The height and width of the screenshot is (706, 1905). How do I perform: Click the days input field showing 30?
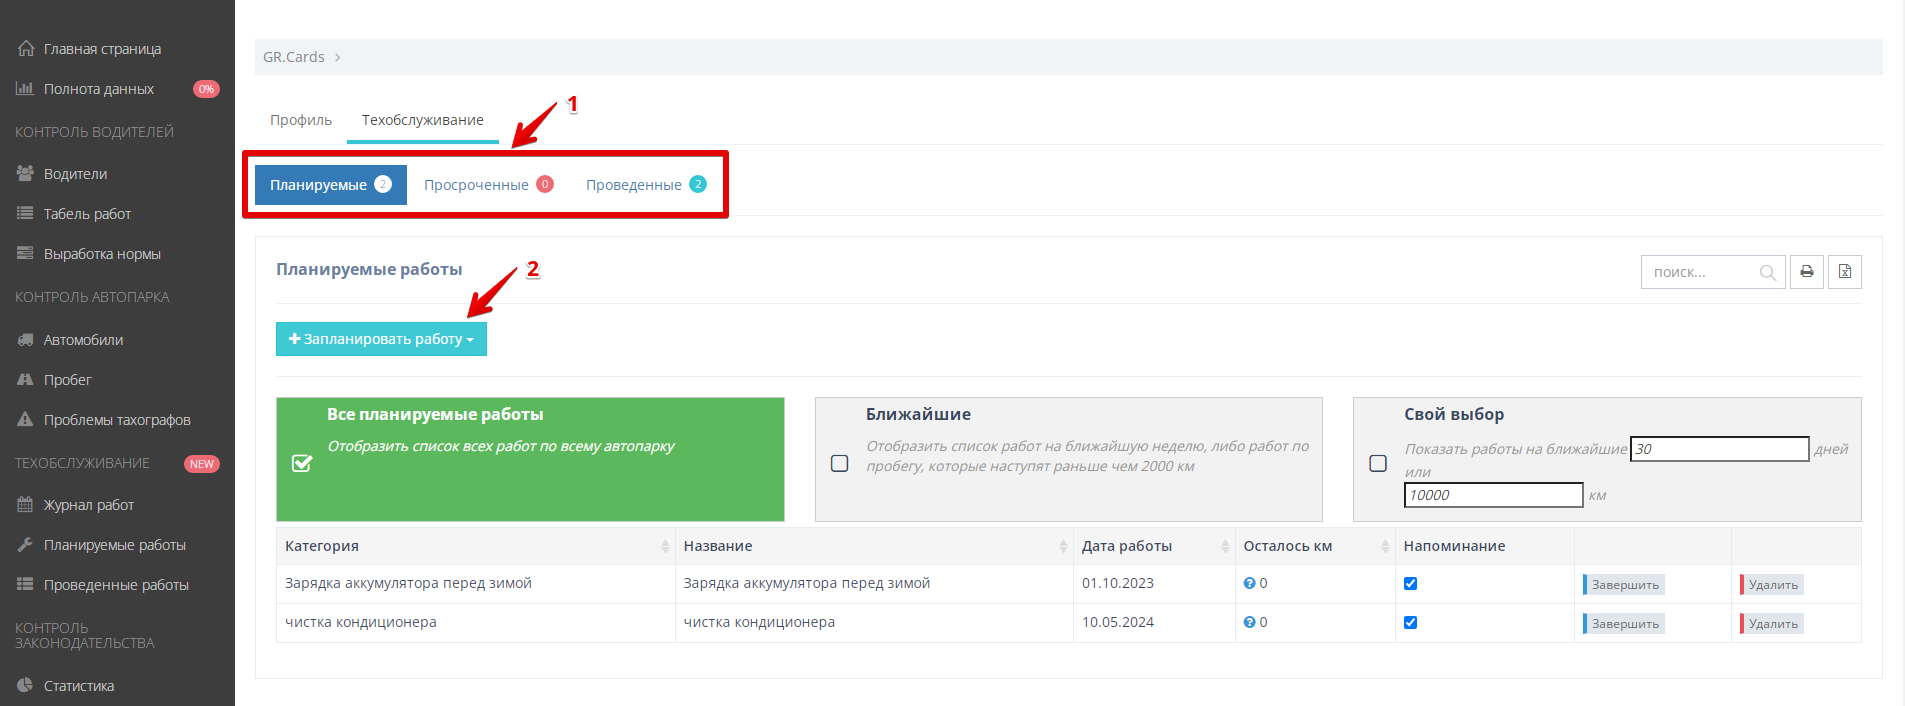pos(1719,449)
